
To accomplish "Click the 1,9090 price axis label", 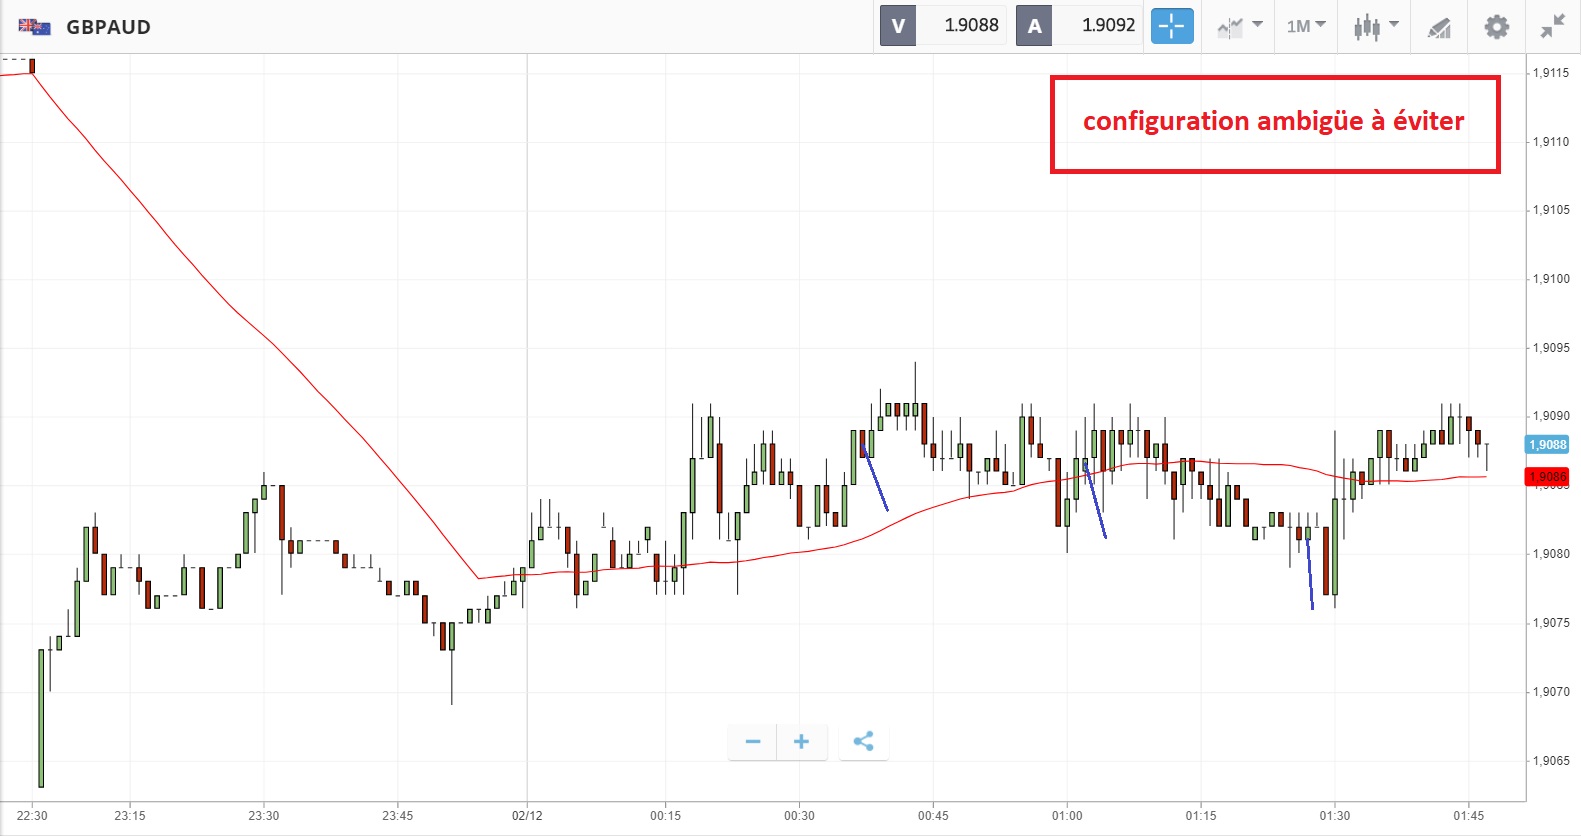I will pyautogui.click(x=1551, y=416).
